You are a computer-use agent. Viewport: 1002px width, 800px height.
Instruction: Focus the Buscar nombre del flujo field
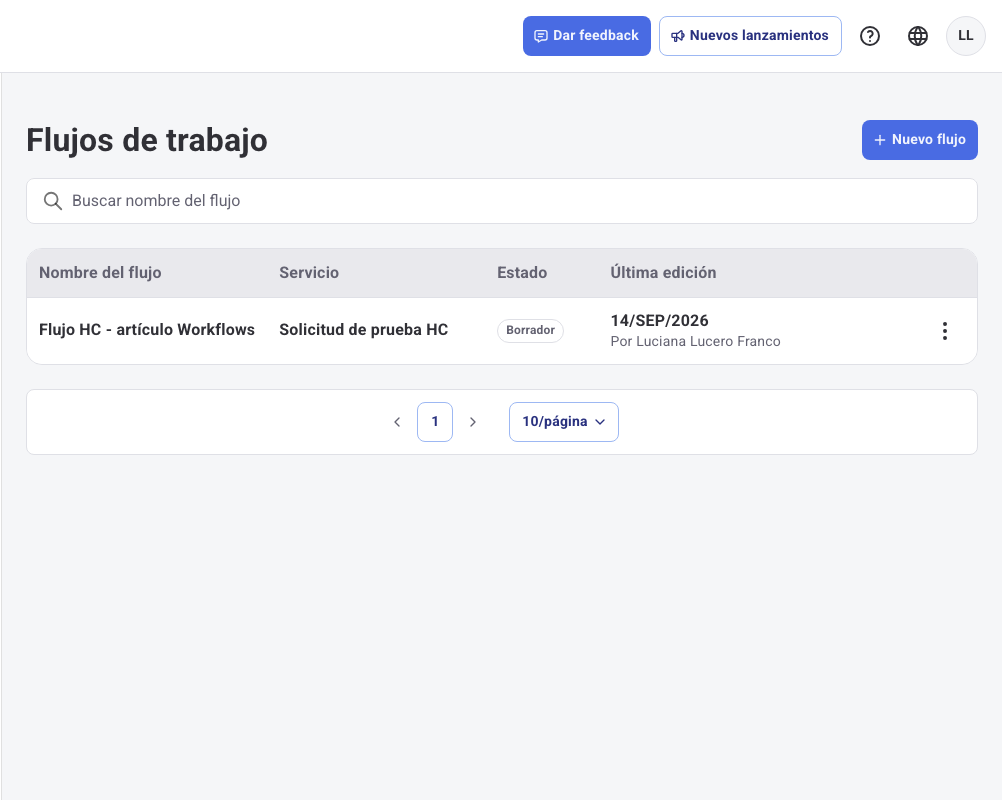(x=502, y=201)
